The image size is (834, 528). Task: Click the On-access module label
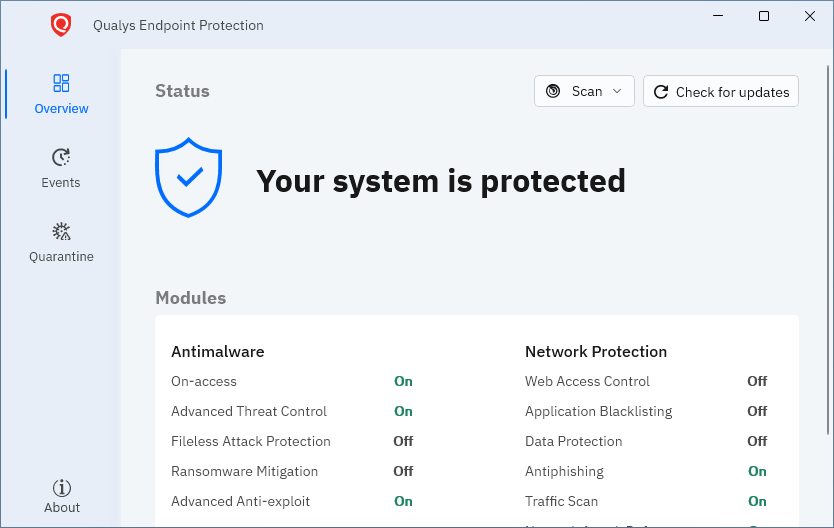pos(204,381)
